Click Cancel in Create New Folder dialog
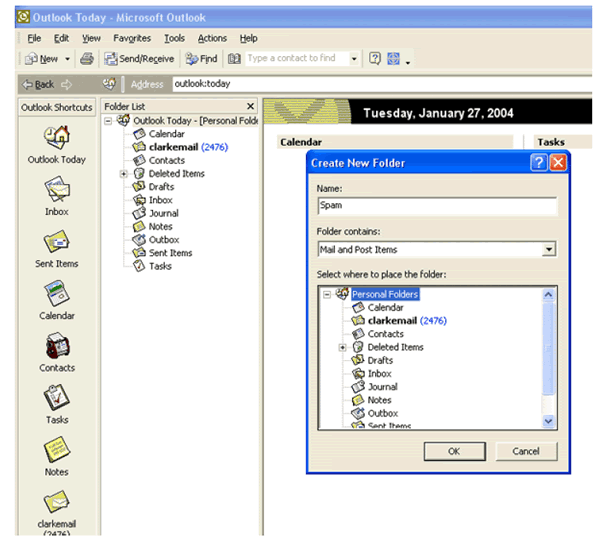Screen dimensions: 600x548 [526, 452]
